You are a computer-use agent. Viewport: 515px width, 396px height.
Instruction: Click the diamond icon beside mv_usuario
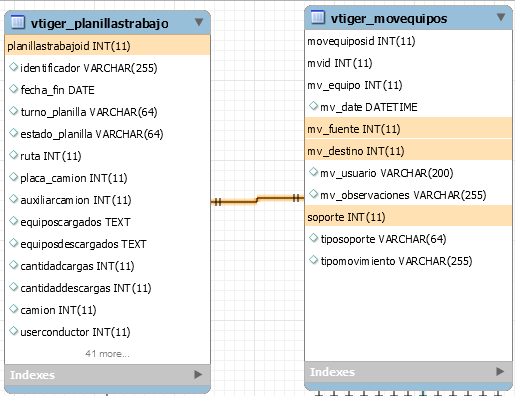[x=313, y=172]
